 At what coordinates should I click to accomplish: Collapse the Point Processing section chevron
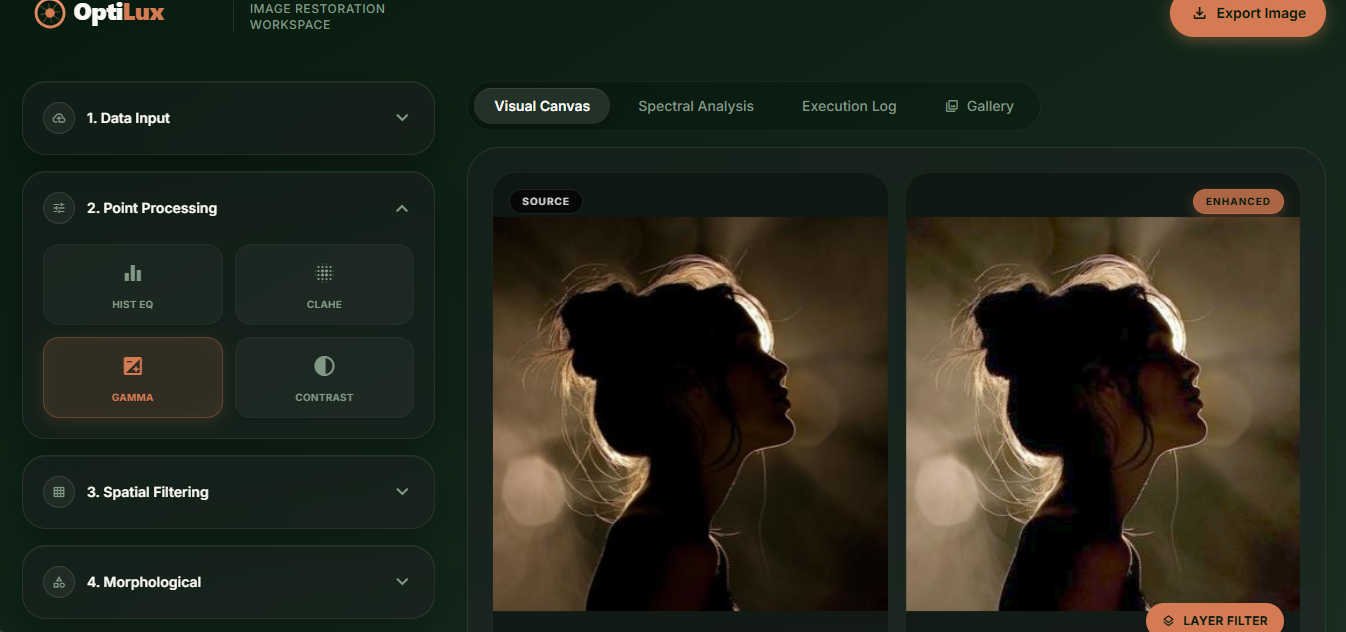coord(402,208)
